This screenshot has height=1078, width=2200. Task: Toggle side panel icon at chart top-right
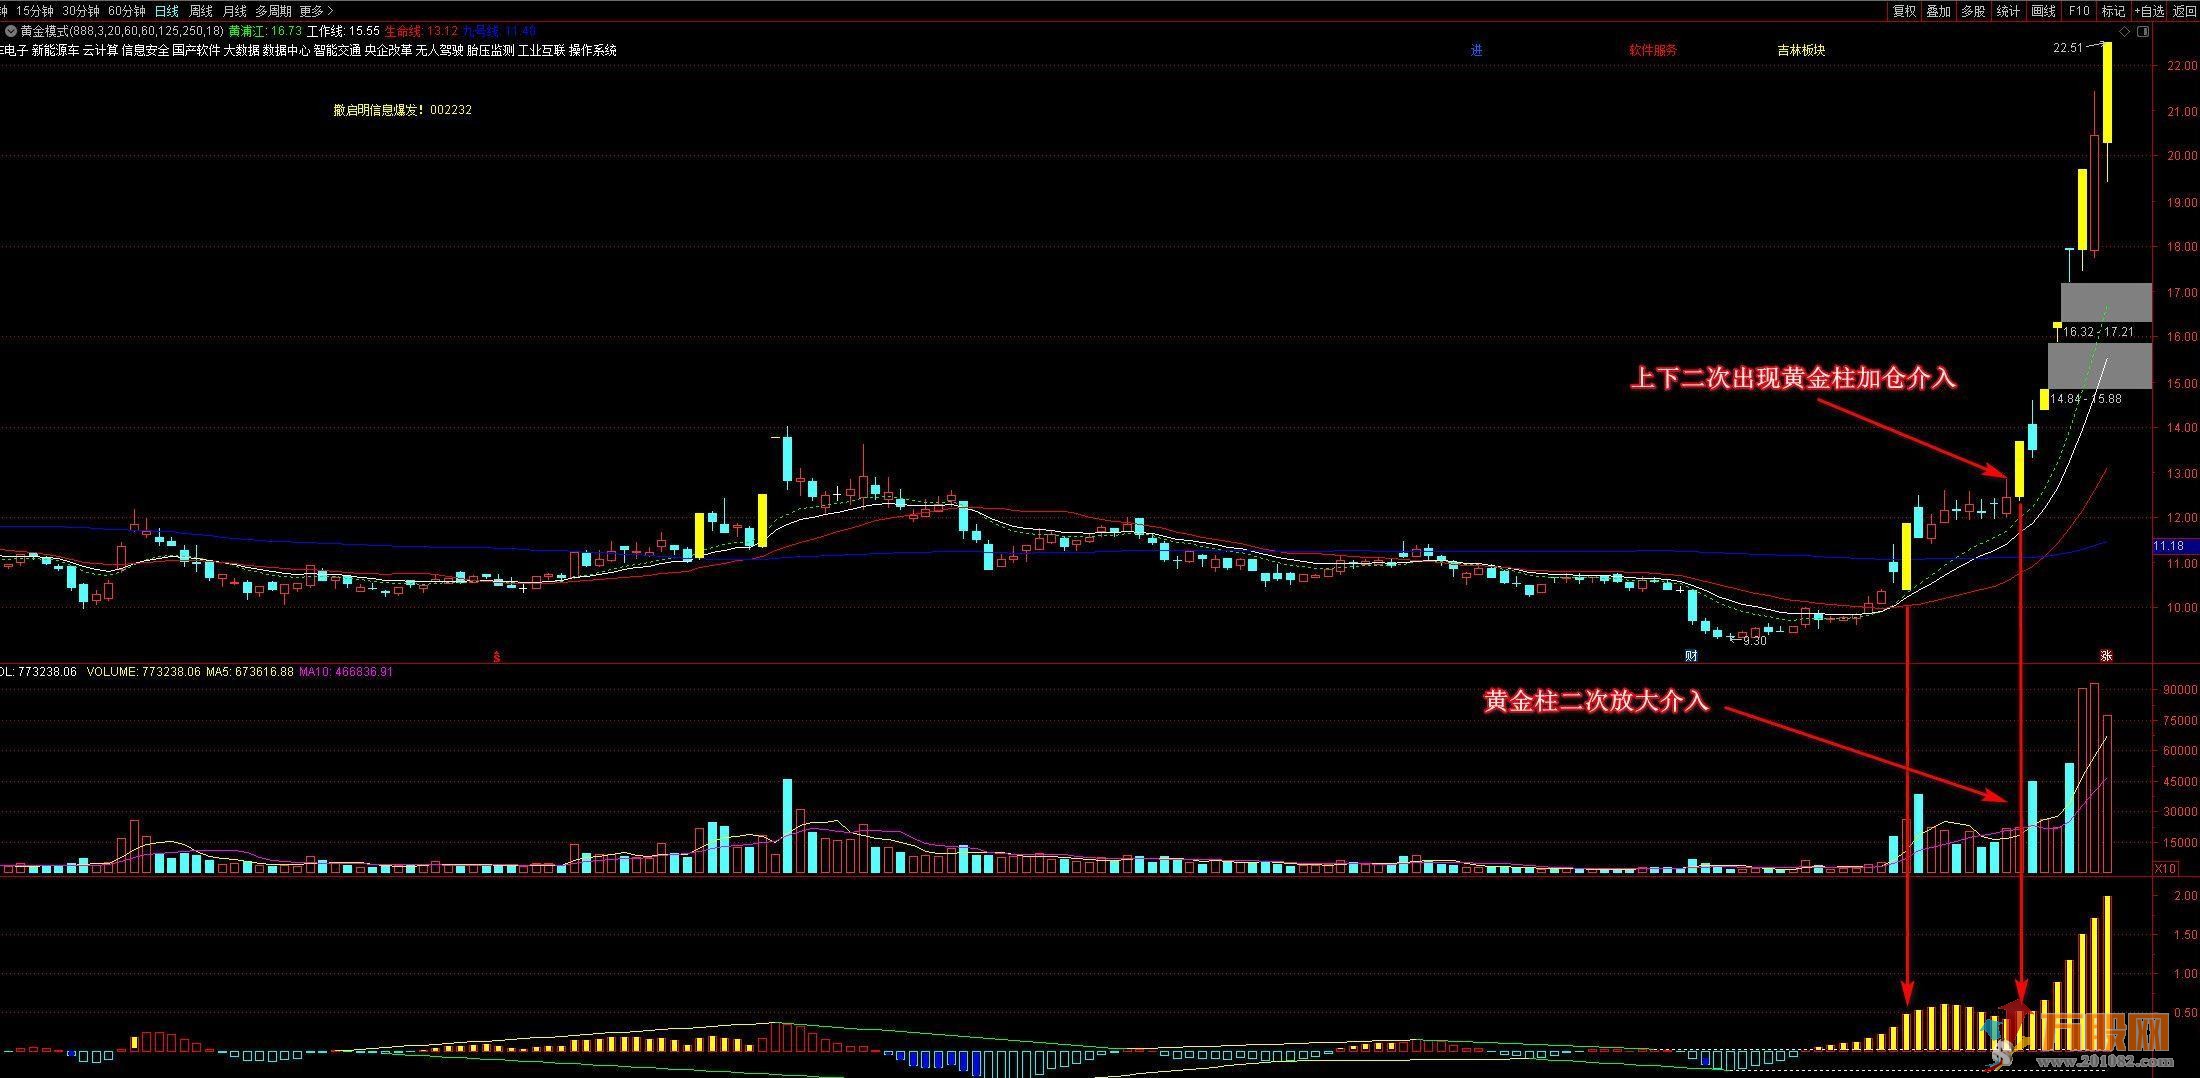pos(2142,31)
